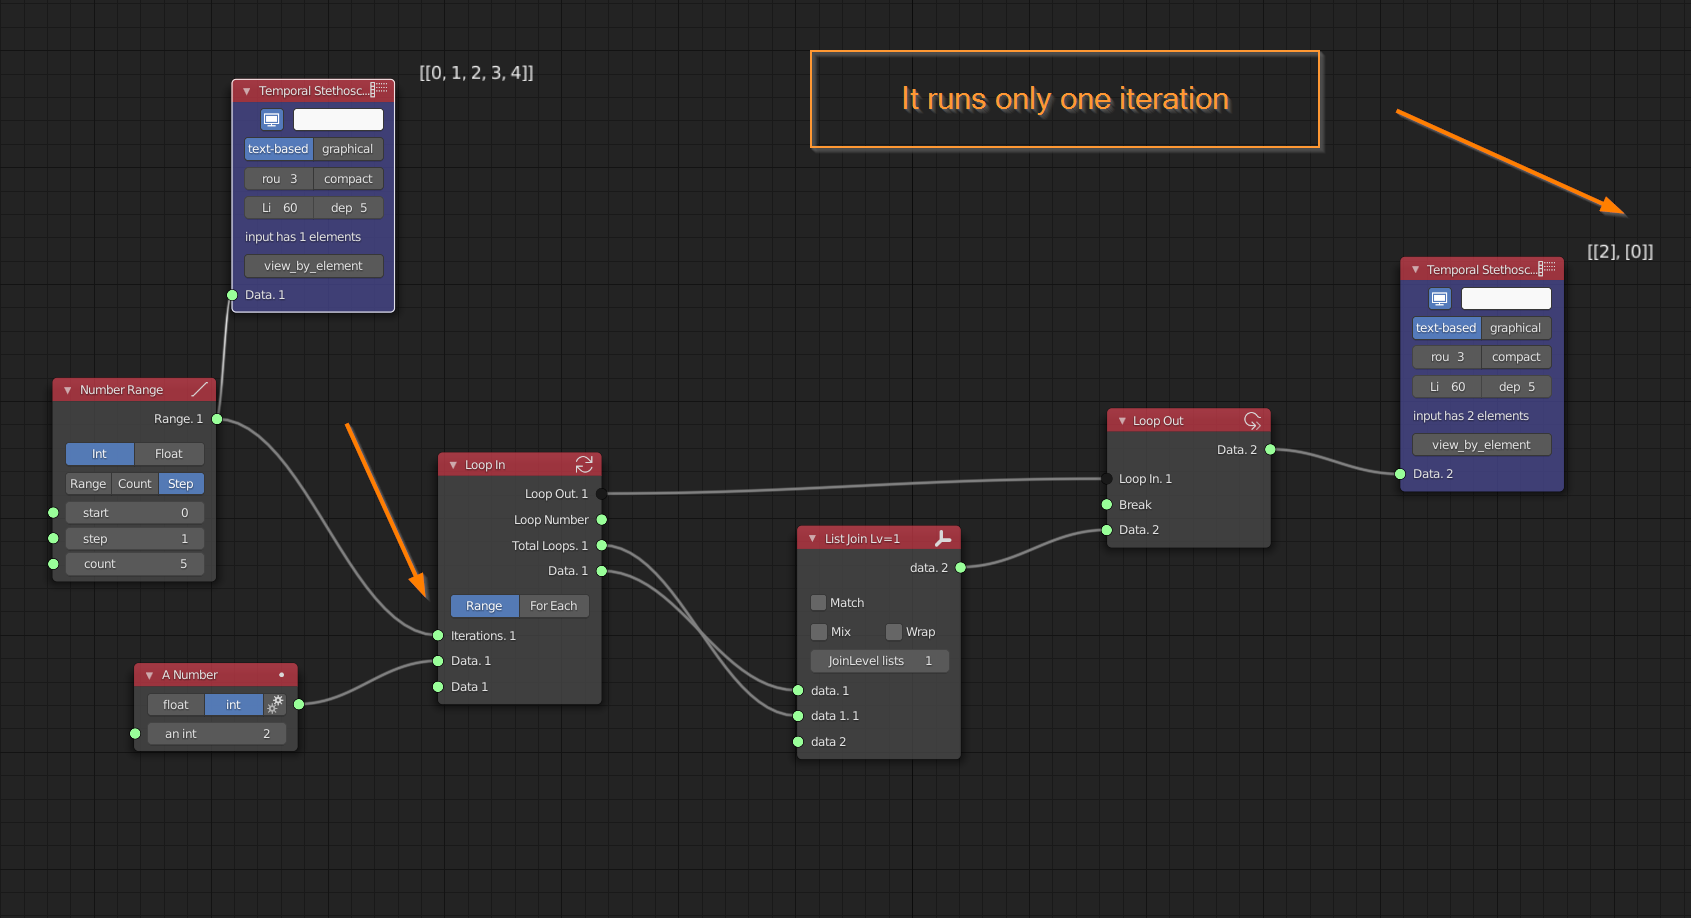Select Float mode in Number Range

[169, 454]
